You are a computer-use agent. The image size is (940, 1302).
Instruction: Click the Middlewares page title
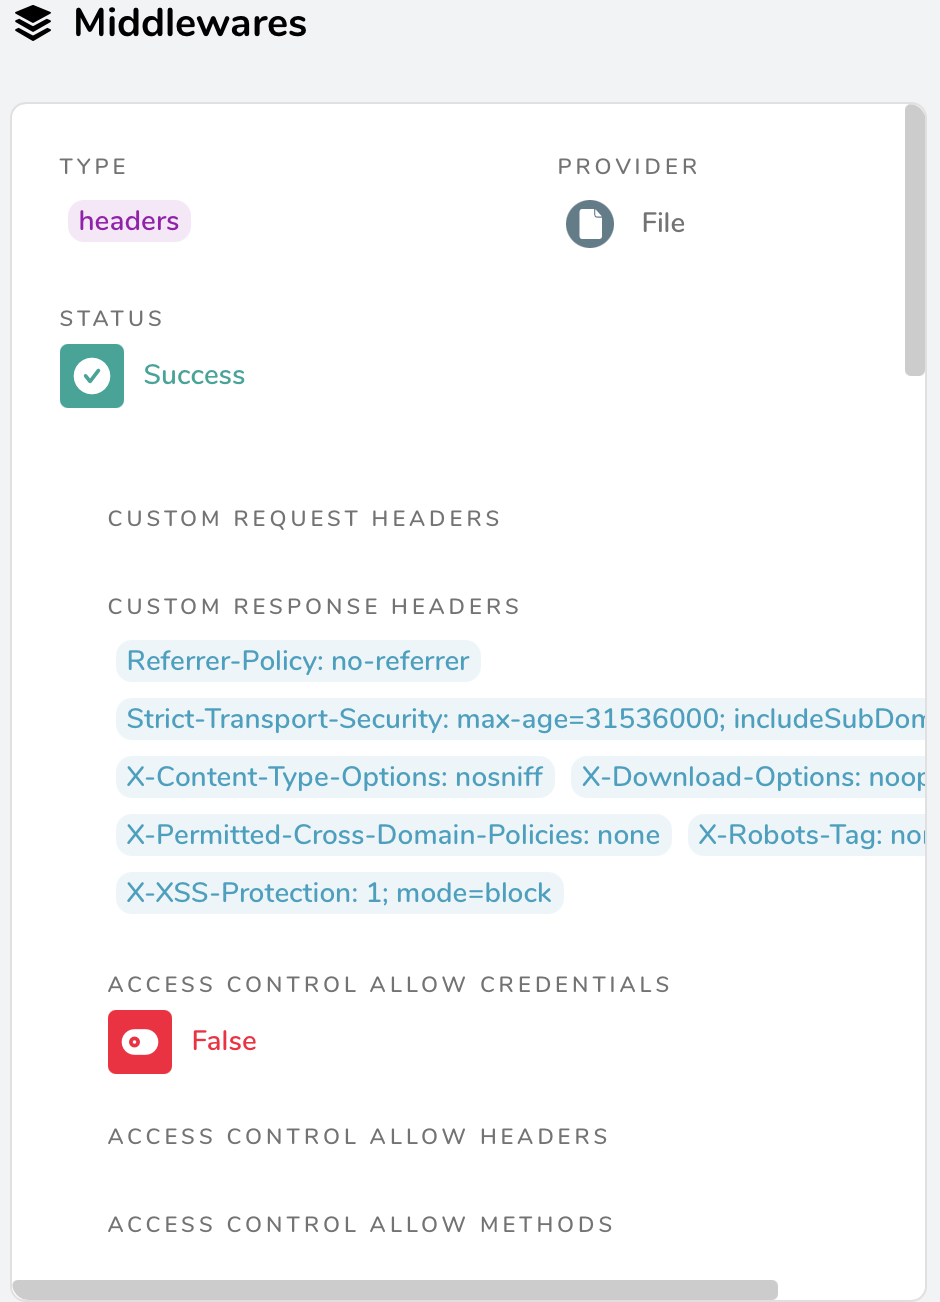(x=190, y=23)
